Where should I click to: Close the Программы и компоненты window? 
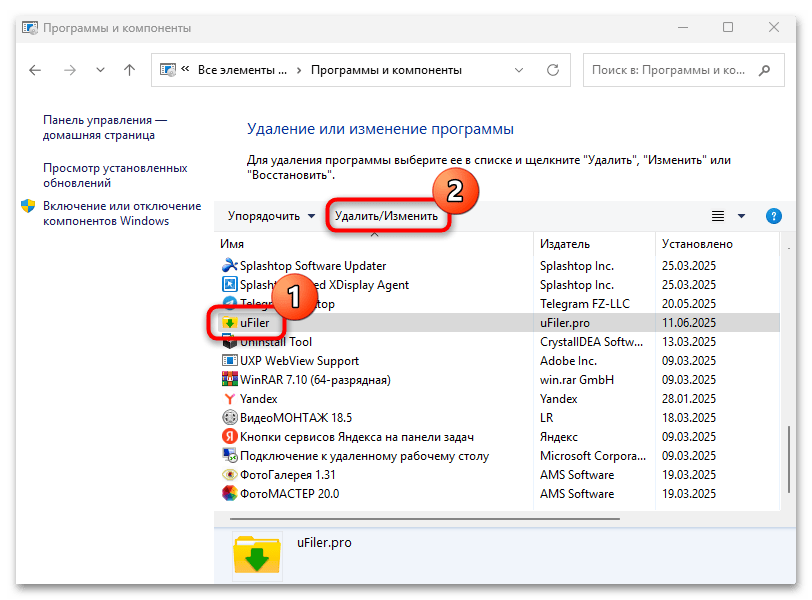[774, 27]
